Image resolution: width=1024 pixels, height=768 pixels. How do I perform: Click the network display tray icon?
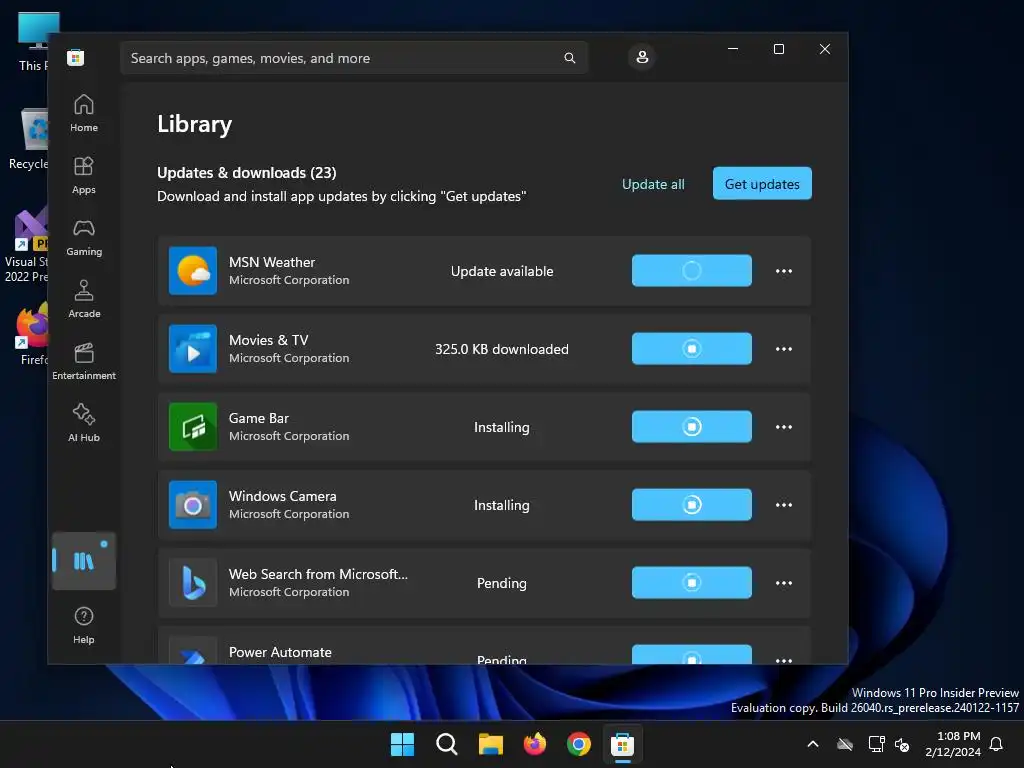876,744
